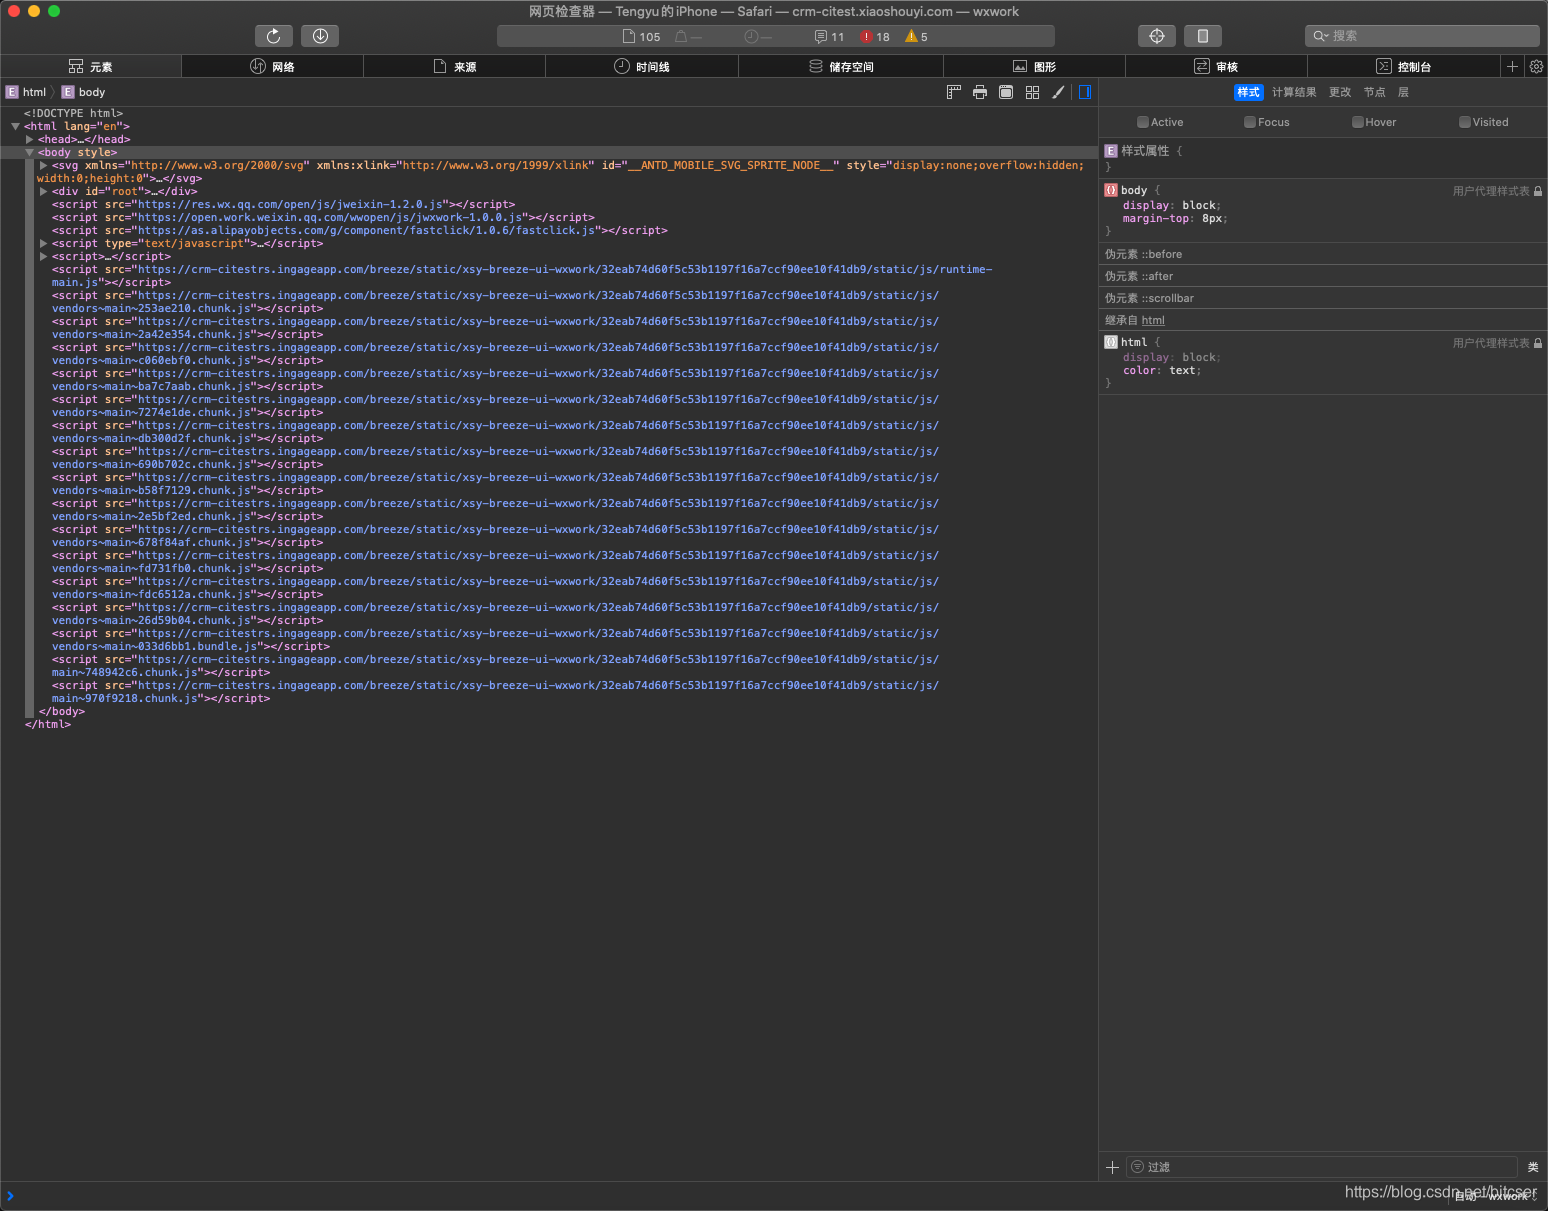The image size is (1548, 1211).
Task: Expand the 伪元素 ::before section
Action: [1323, 254]
